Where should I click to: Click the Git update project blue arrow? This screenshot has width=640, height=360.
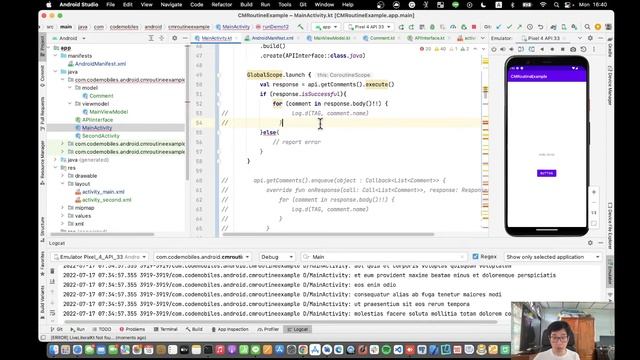[499, 27]
